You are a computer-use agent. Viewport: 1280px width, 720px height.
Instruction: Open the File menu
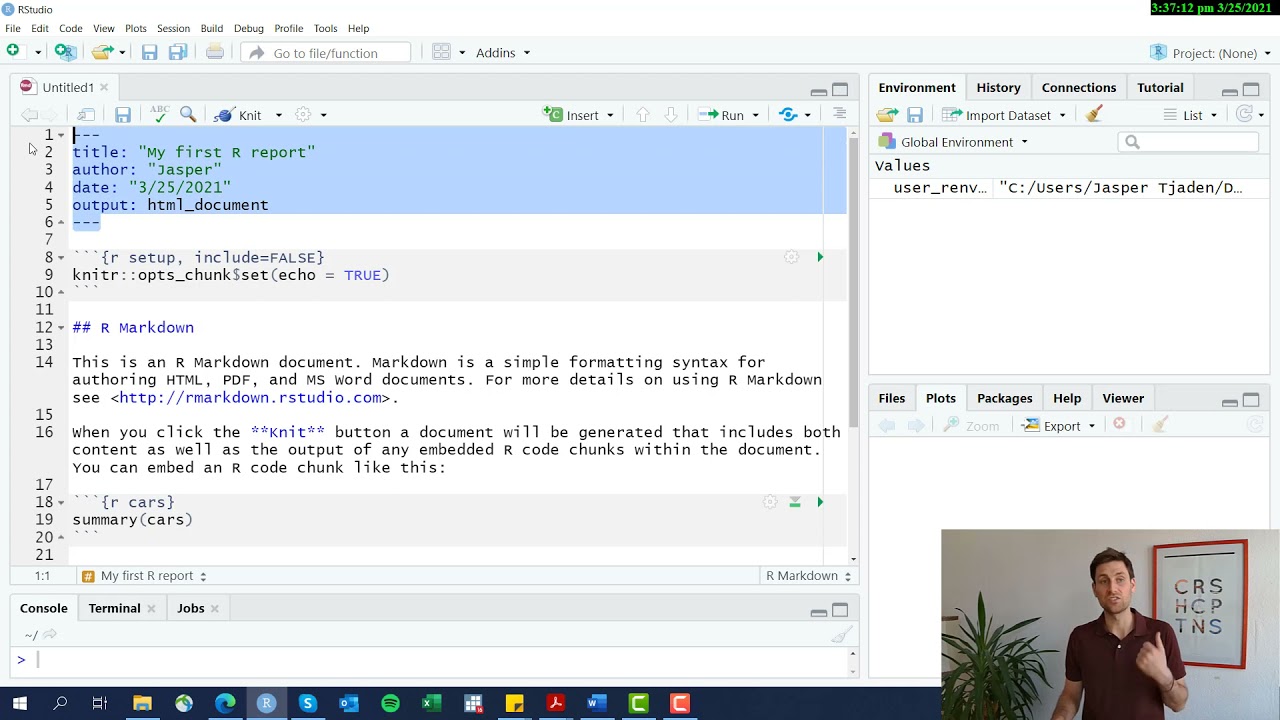[13, 28]
